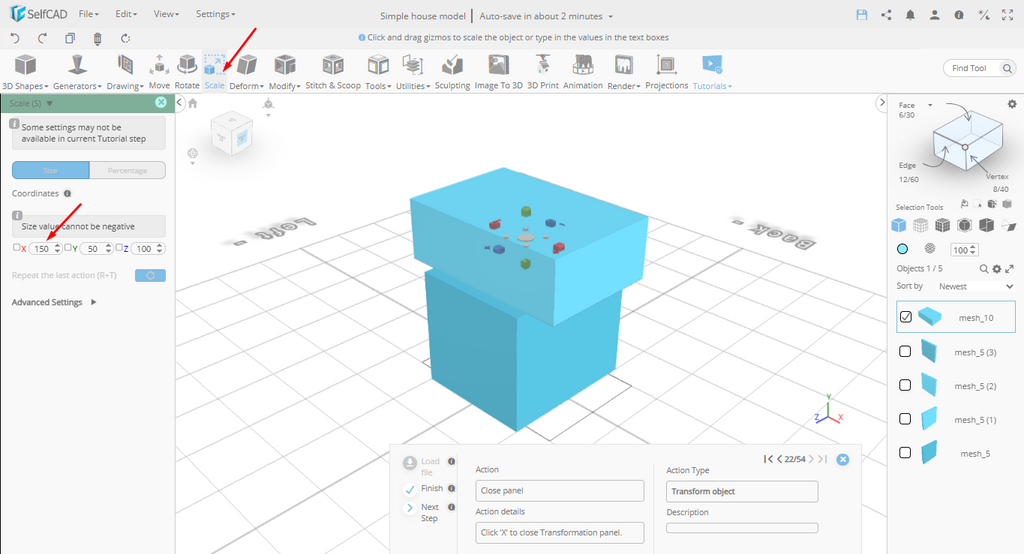Open the Generators tool menu
1024x554 pixels.
[x=77, y=72]
